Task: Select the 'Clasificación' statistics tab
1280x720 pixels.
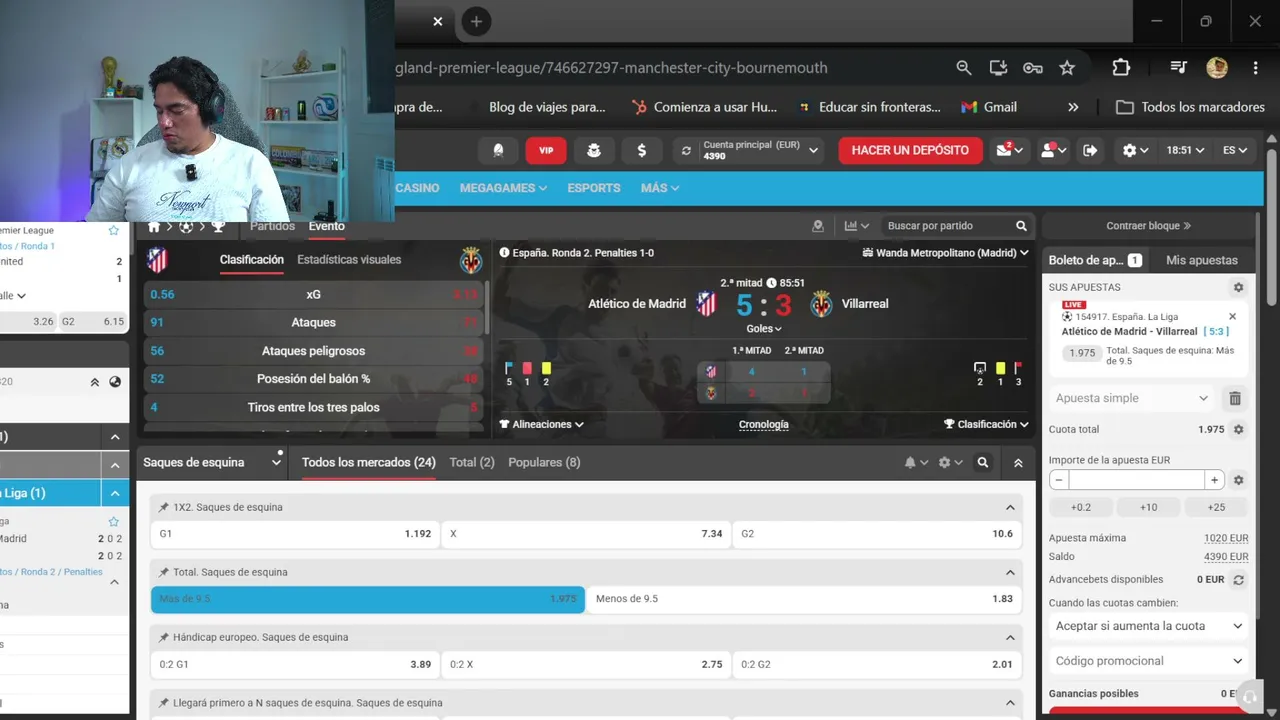Action: coord(252,259)
